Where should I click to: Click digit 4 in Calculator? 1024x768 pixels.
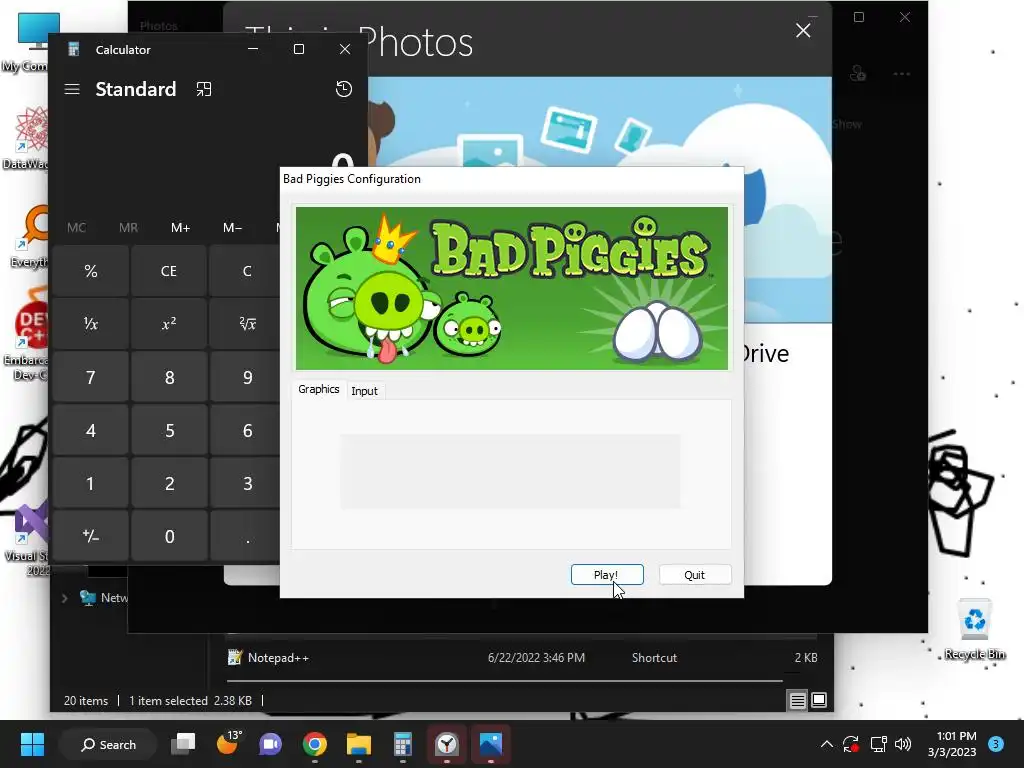click(91, 430)
